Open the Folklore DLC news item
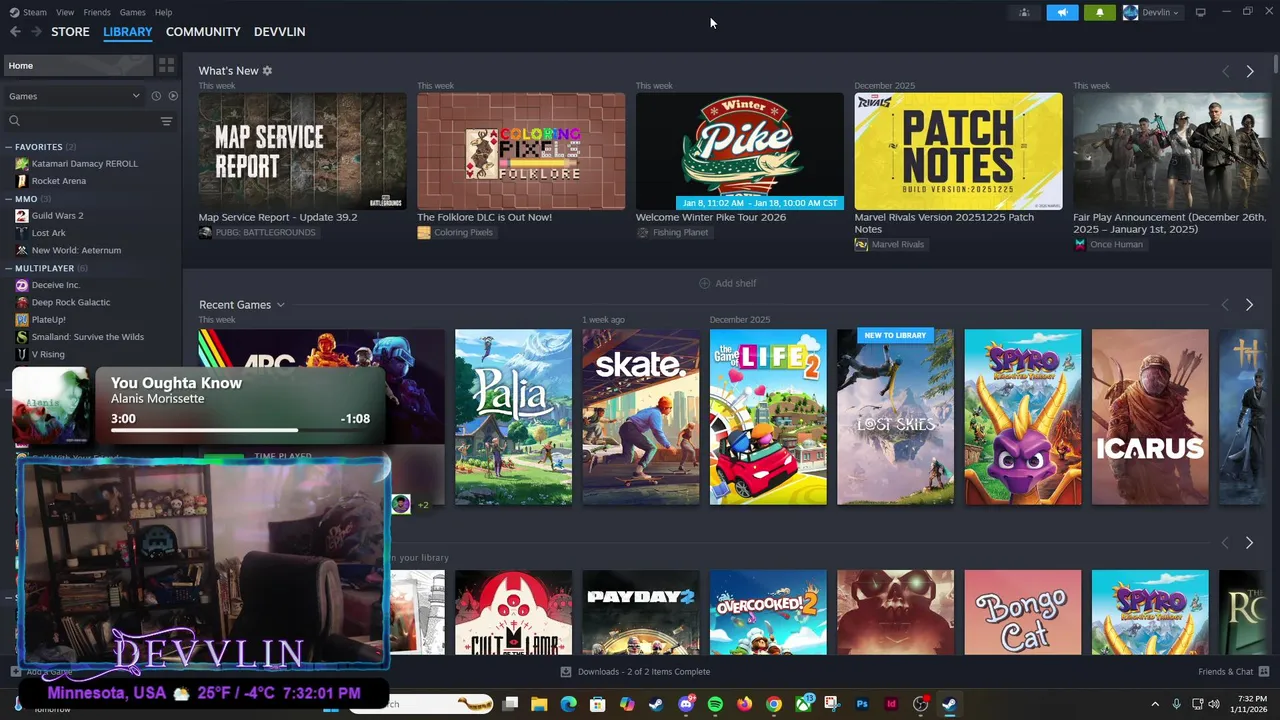 pyautogui.click(x=521, y=151)
